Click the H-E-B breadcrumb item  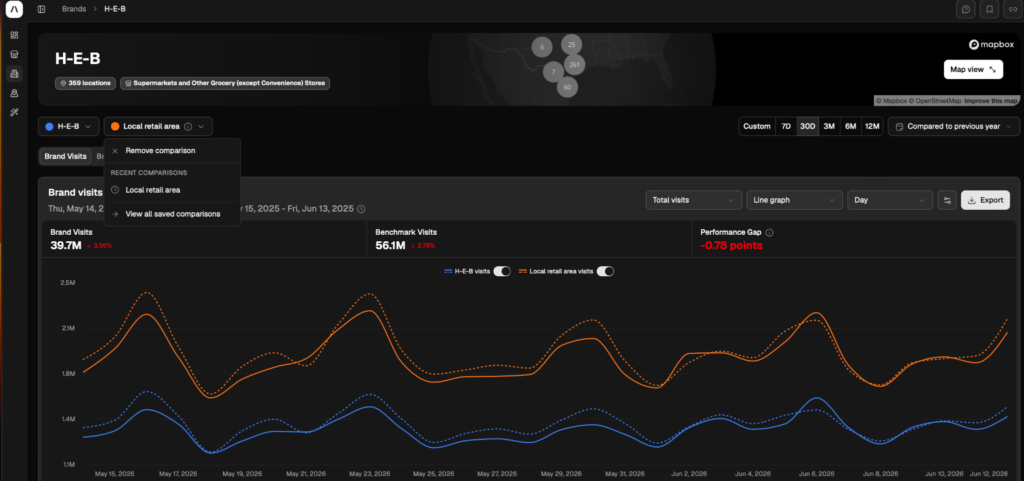coord(115,9)
